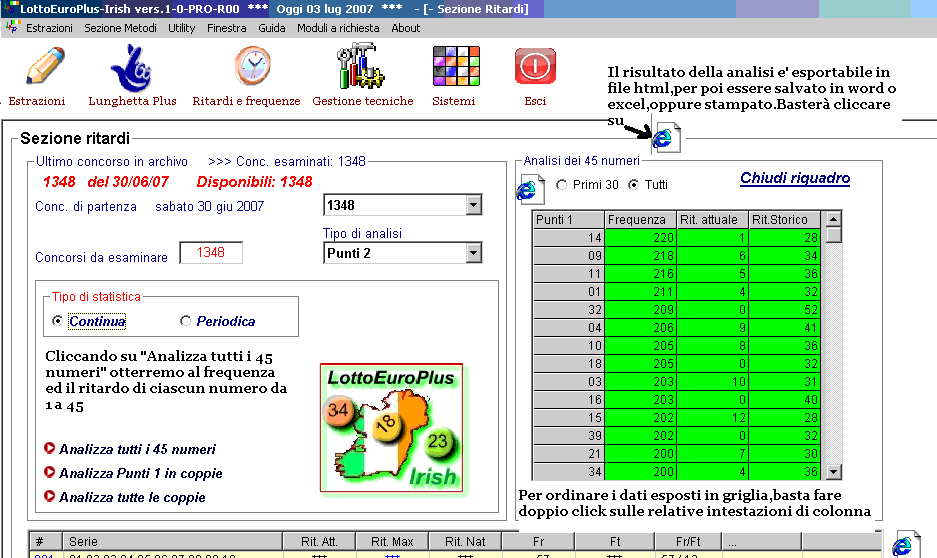This screenshot has height=558, width=937.
Task: Click row number 34 in Punti 1 column
Action: pyautogui.click(x=568, y=471)
